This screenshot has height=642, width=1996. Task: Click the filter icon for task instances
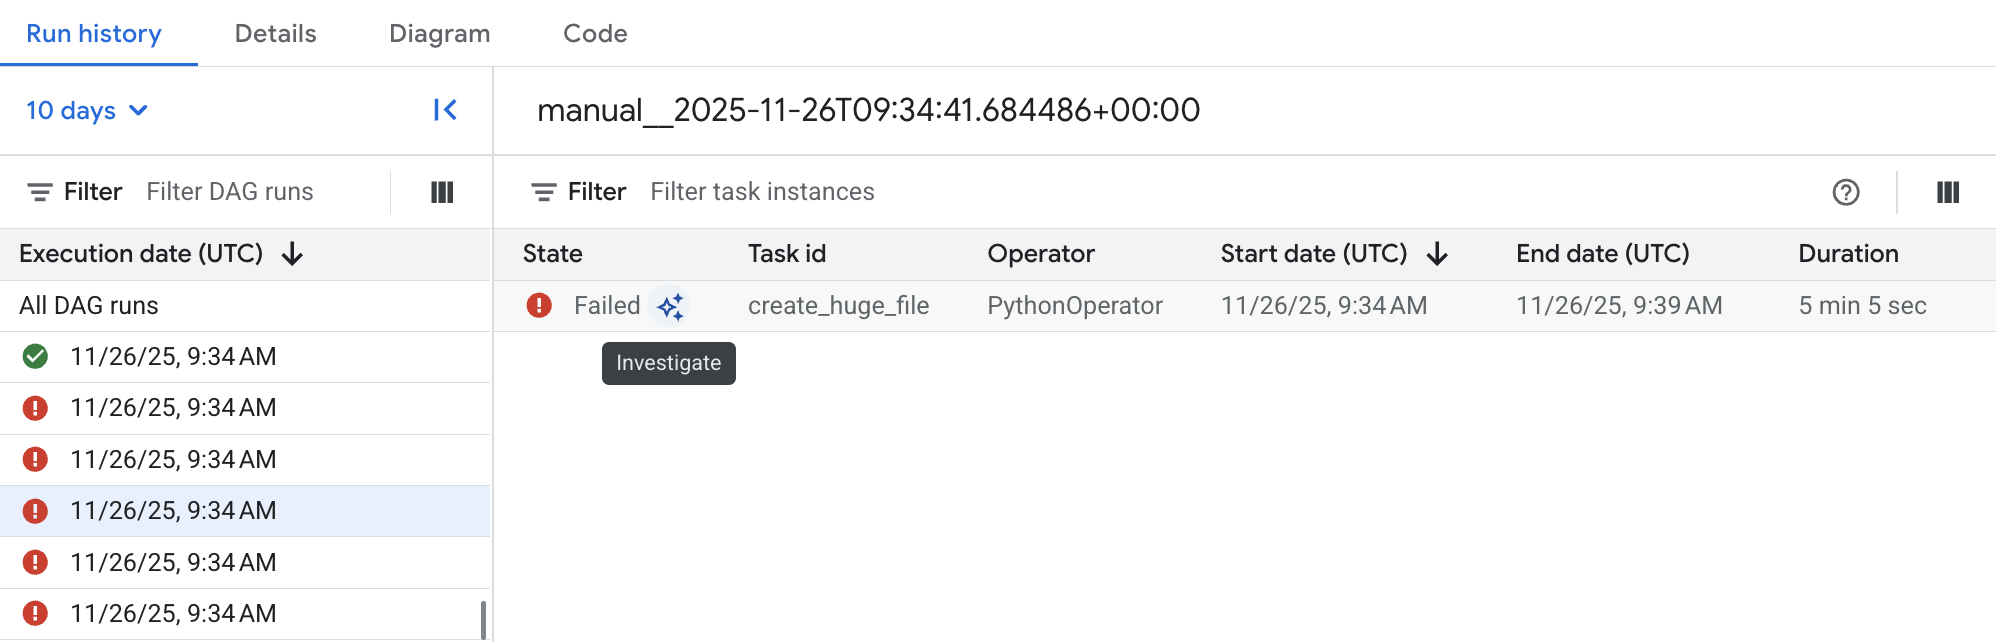click(x=544, y=192)
